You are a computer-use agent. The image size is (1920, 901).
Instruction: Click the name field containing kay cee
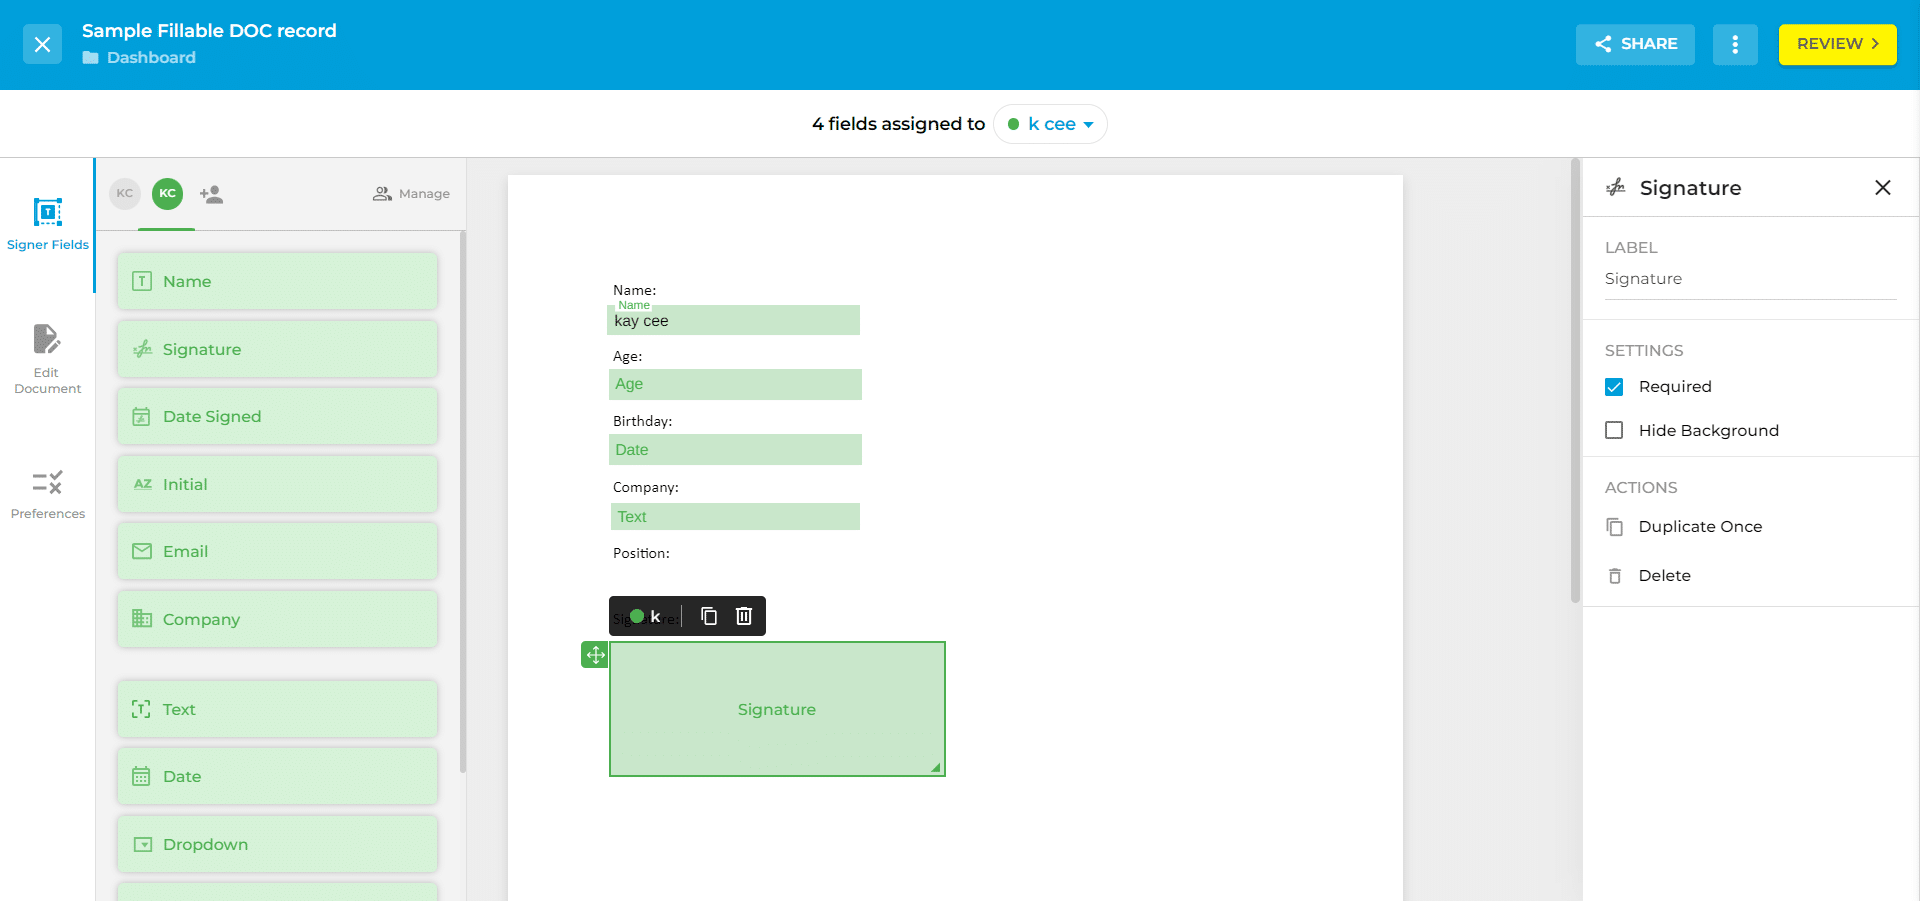pos(734,320)
